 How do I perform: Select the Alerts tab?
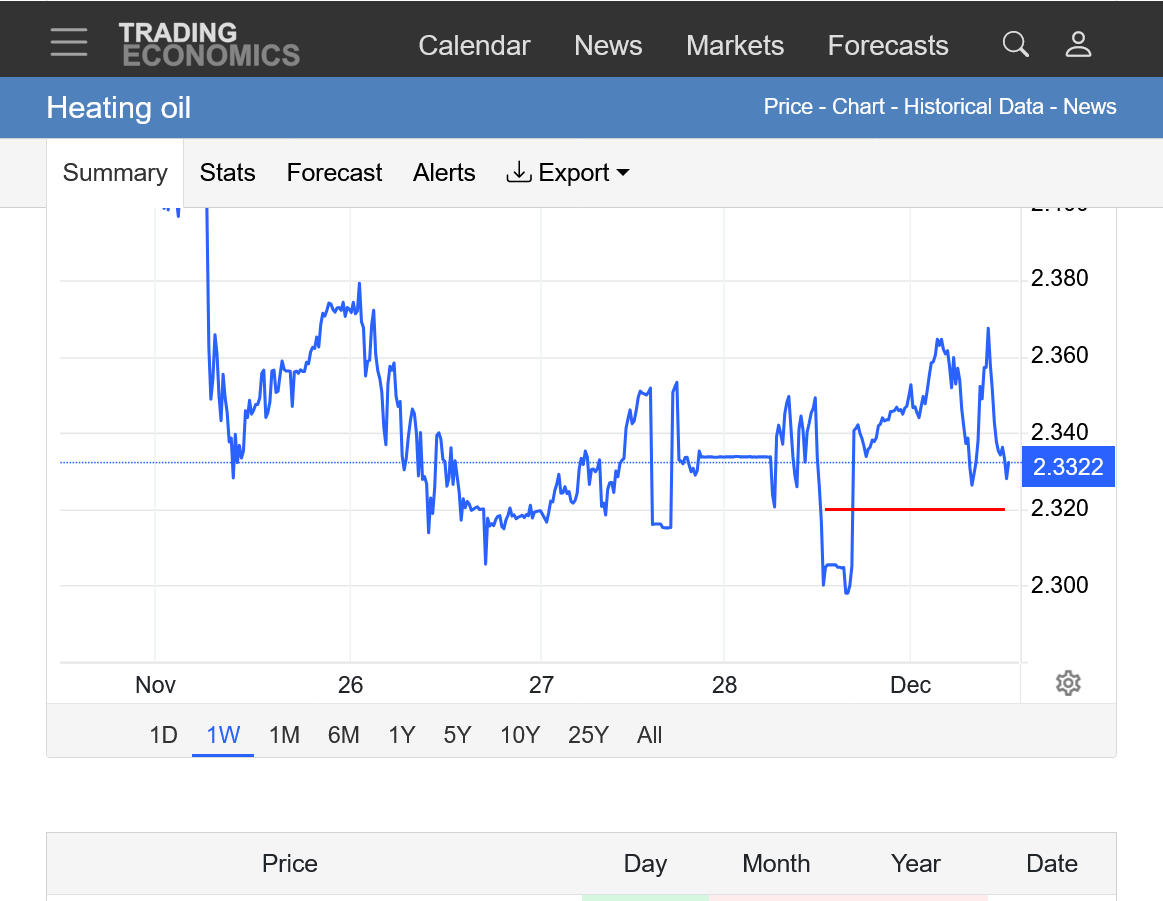click(x=444, y=173)
